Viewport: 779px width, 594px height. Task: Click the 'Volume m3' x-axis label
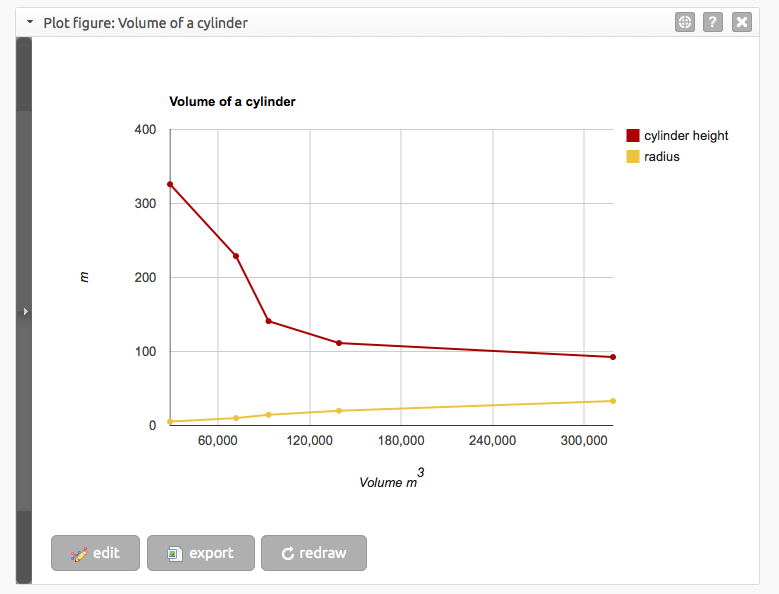pyautogui.click(x=390, y=481)
